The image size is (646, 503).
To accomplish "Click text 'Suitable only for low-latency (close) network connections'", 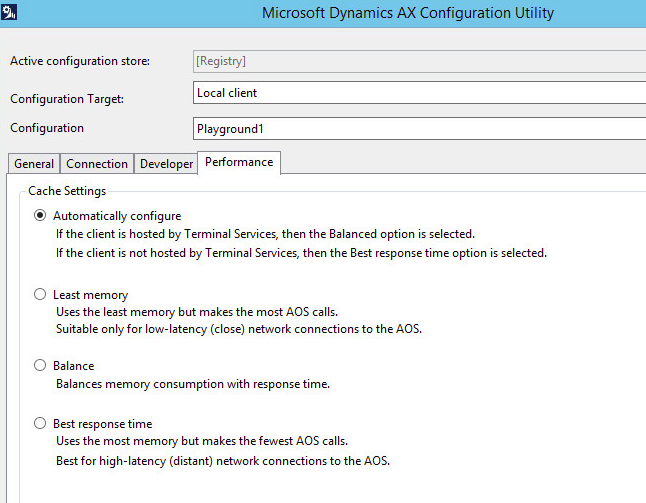I will point(208,329).
